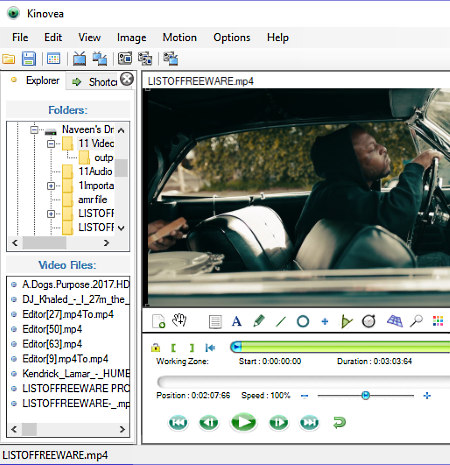The image size is (450, 465).
Task: Select the cross marker tool
Action: [x=325, y=321]
